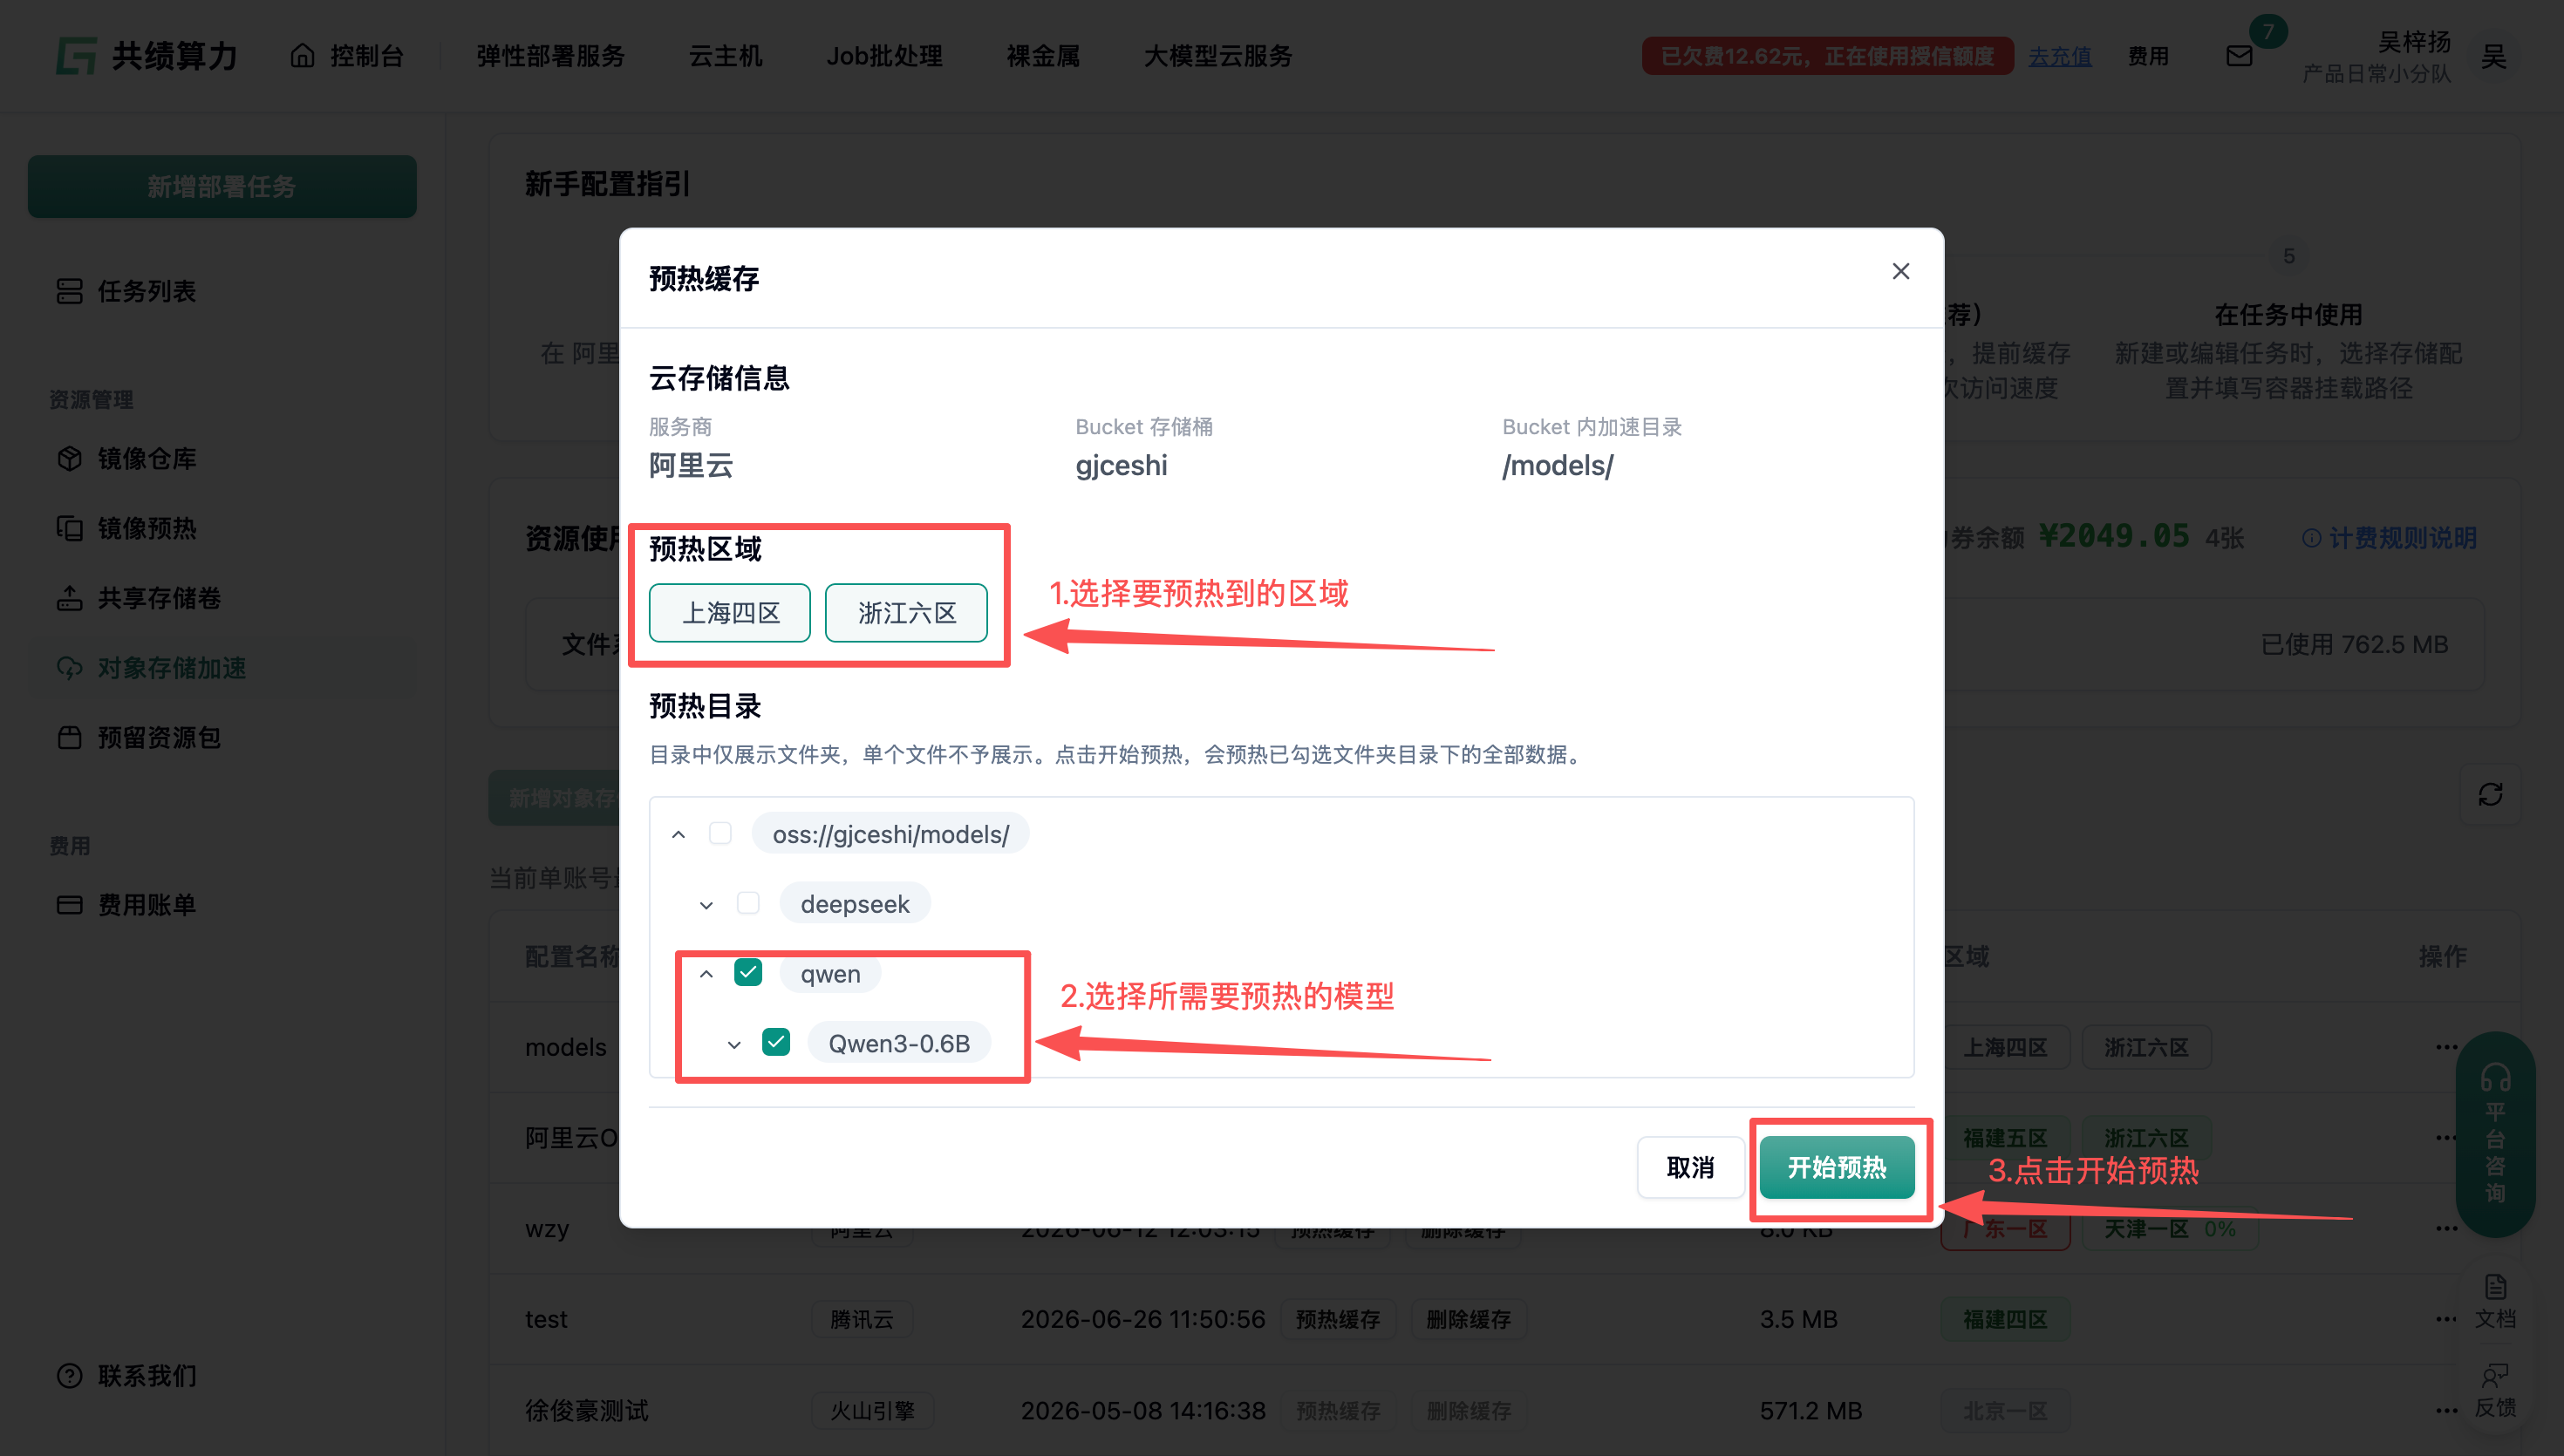Click the 火山引擎 provider tag
Viewport: 2564px width, 1456px height.
(x=872, y=1410)
